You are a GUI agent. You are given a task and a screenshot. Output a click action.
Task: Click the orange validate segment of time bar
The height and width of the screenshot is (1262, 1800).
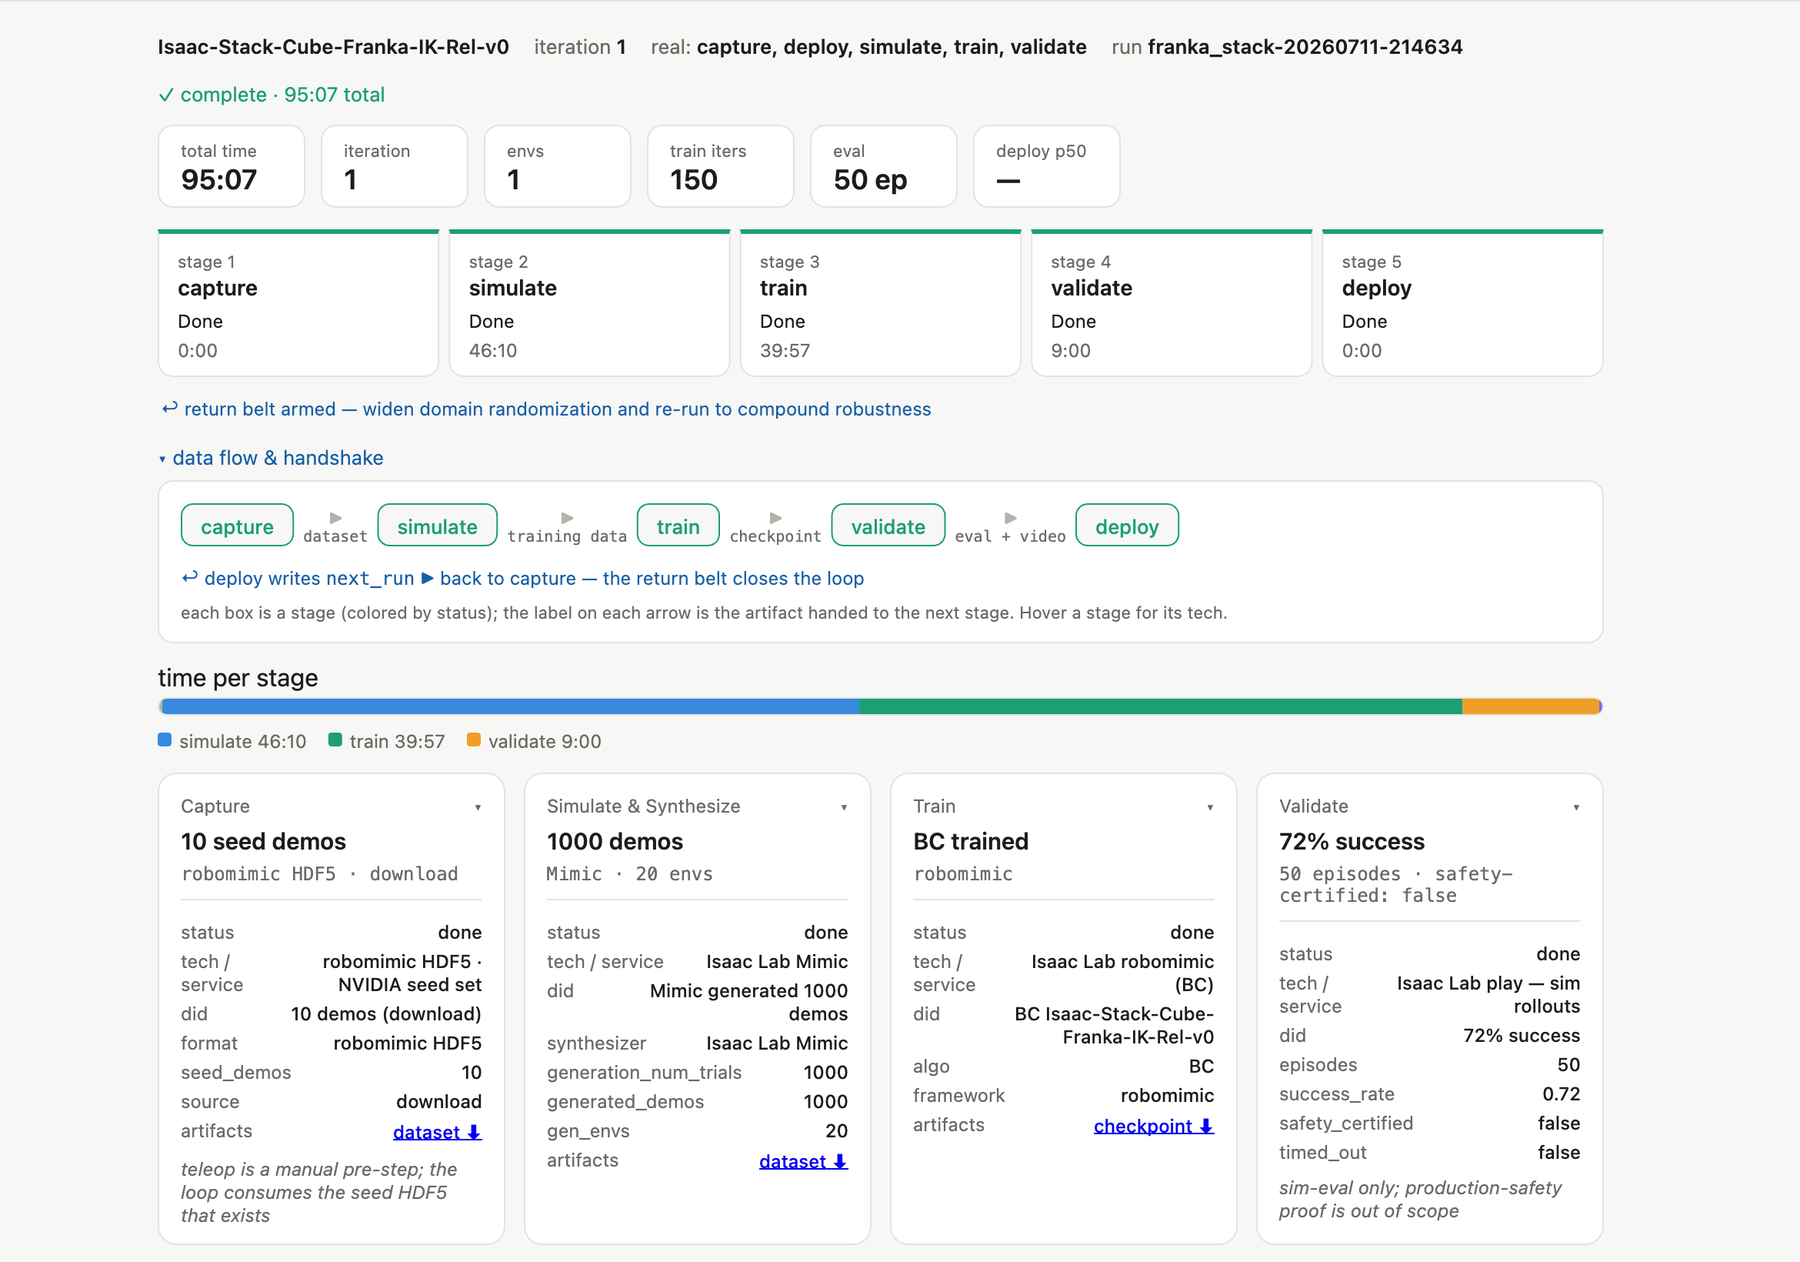tap(1531, 706)
